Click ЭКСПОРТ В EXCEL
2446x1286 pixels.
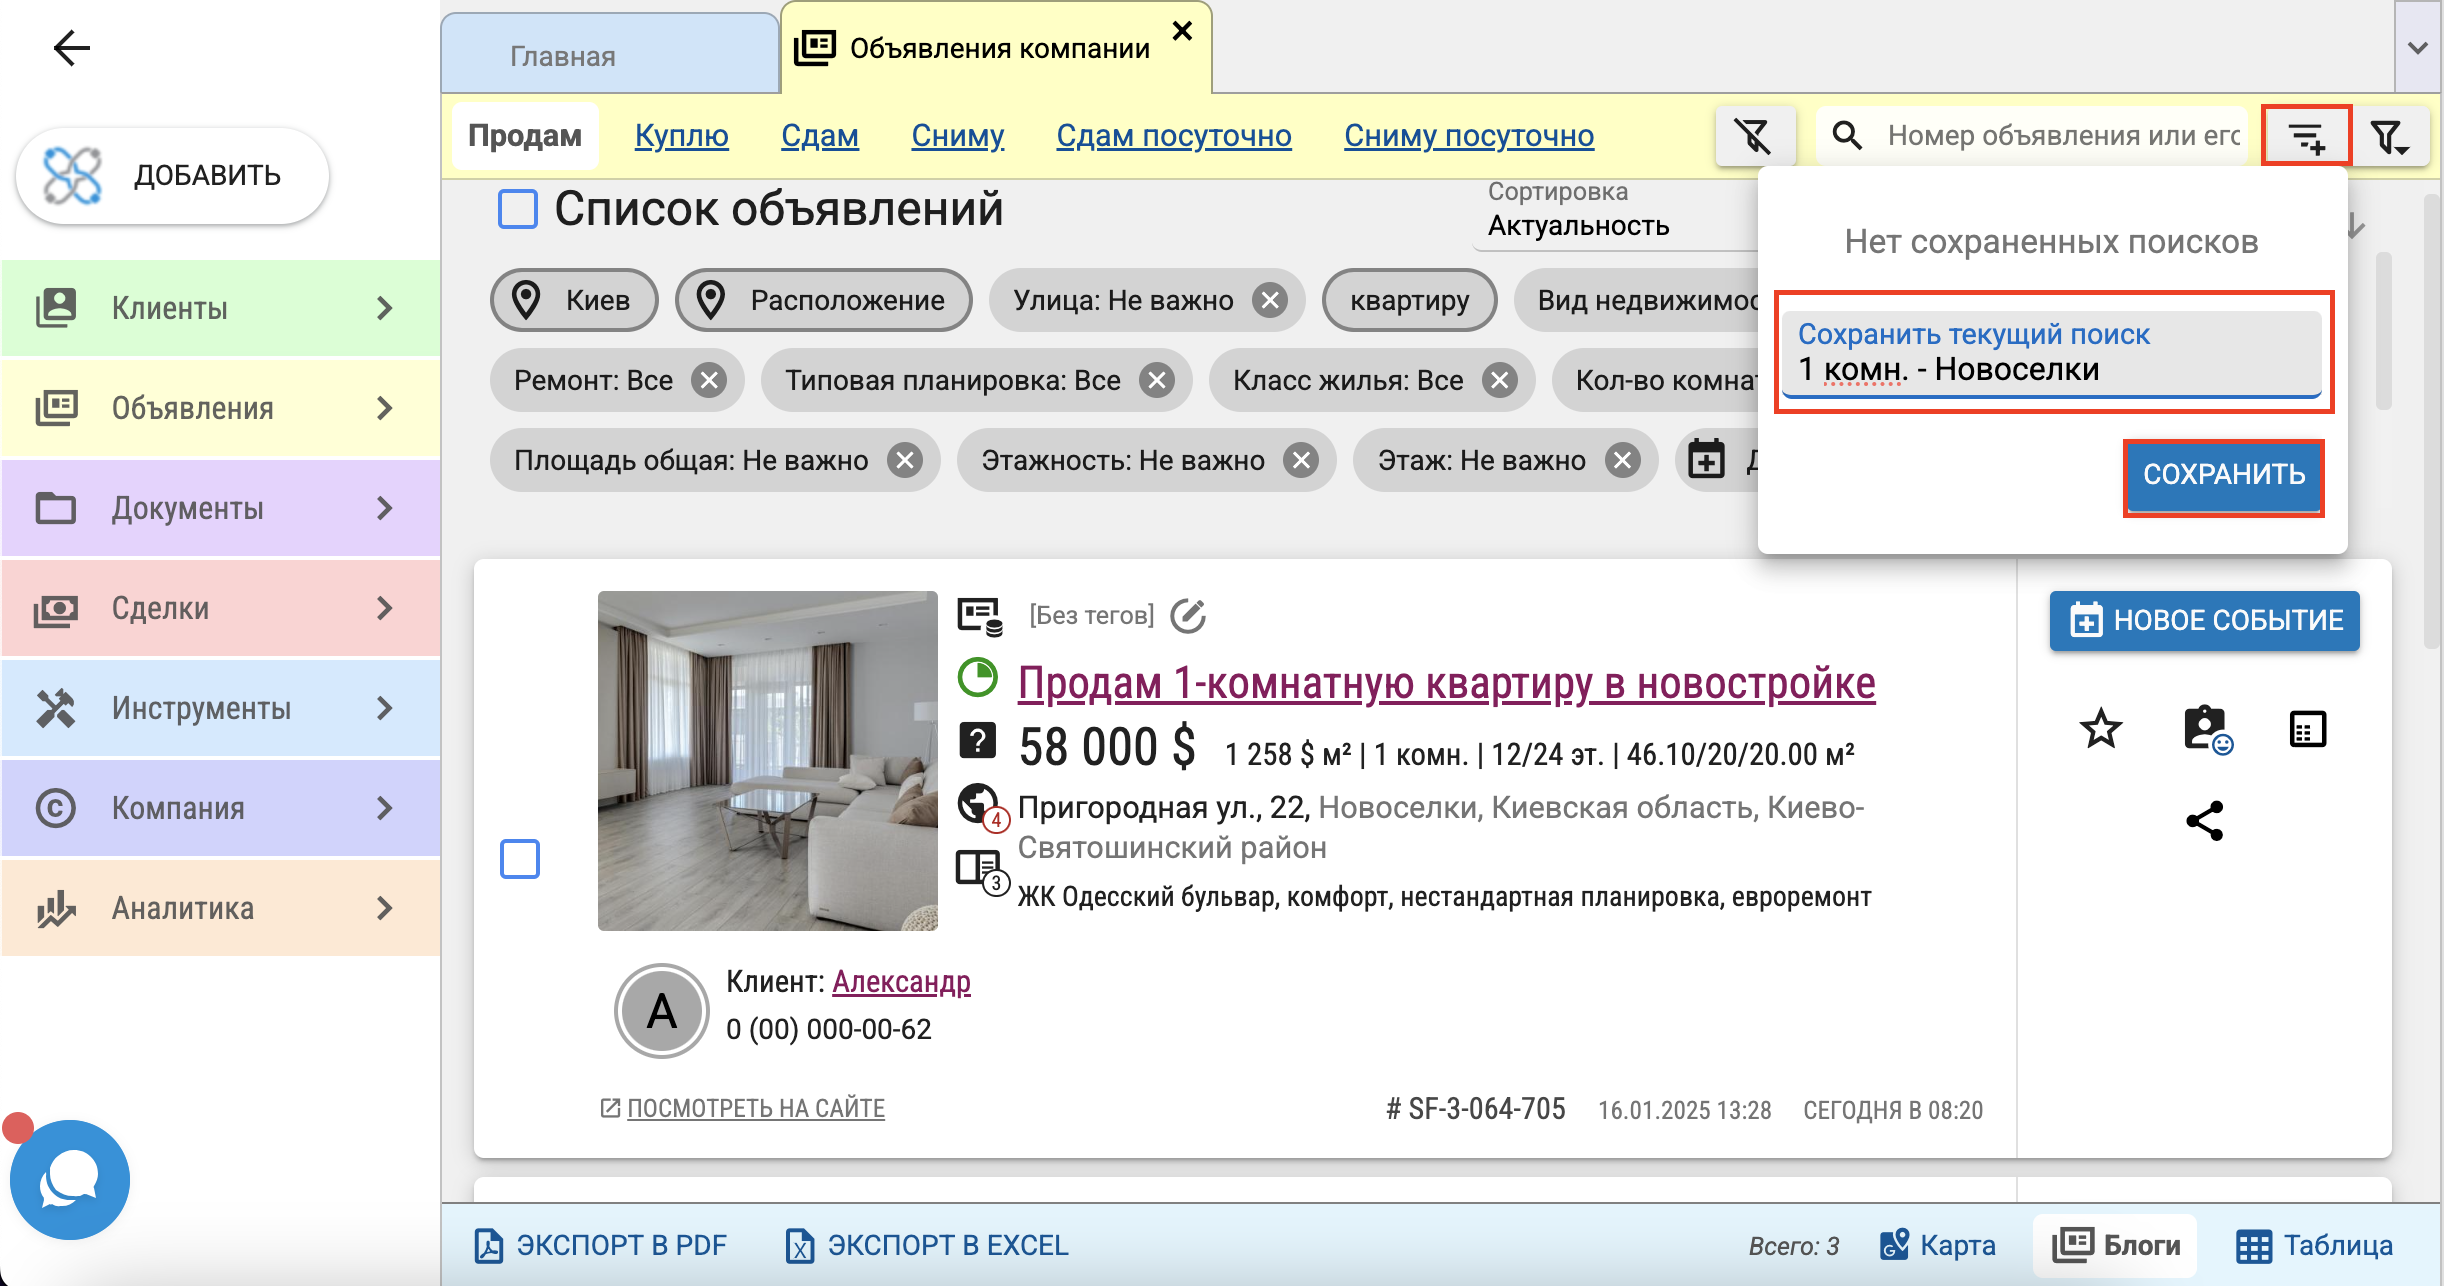click(x=927, y=1246)
